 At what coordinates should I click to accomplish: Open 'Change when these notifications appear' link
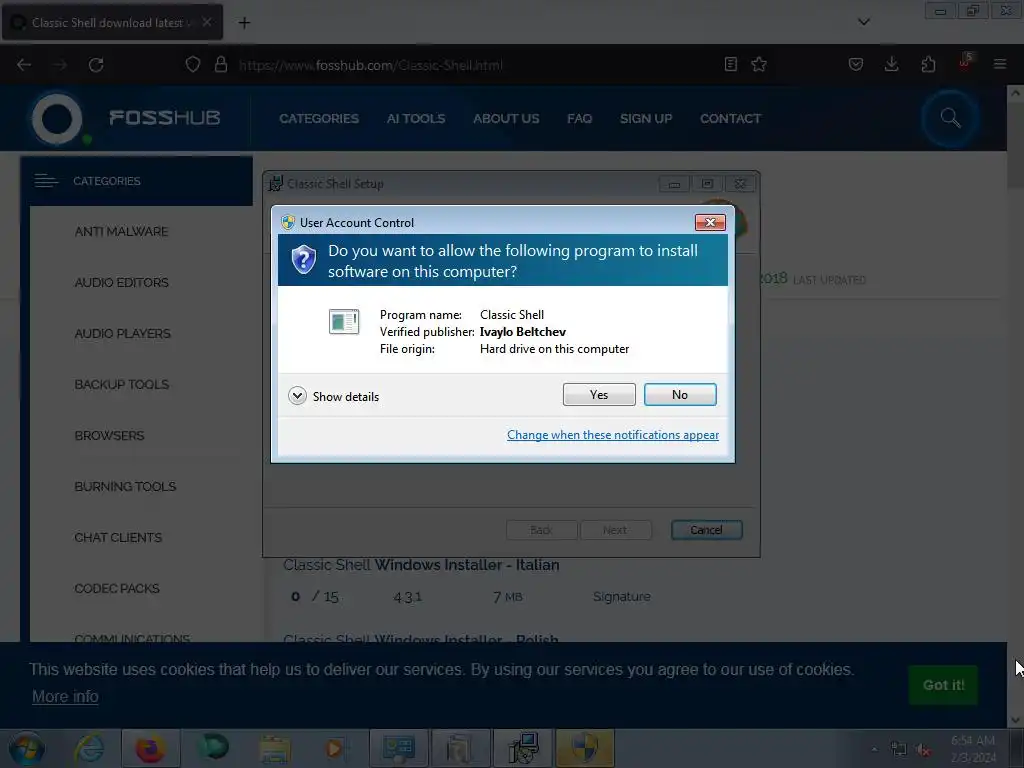coord(613,435)
